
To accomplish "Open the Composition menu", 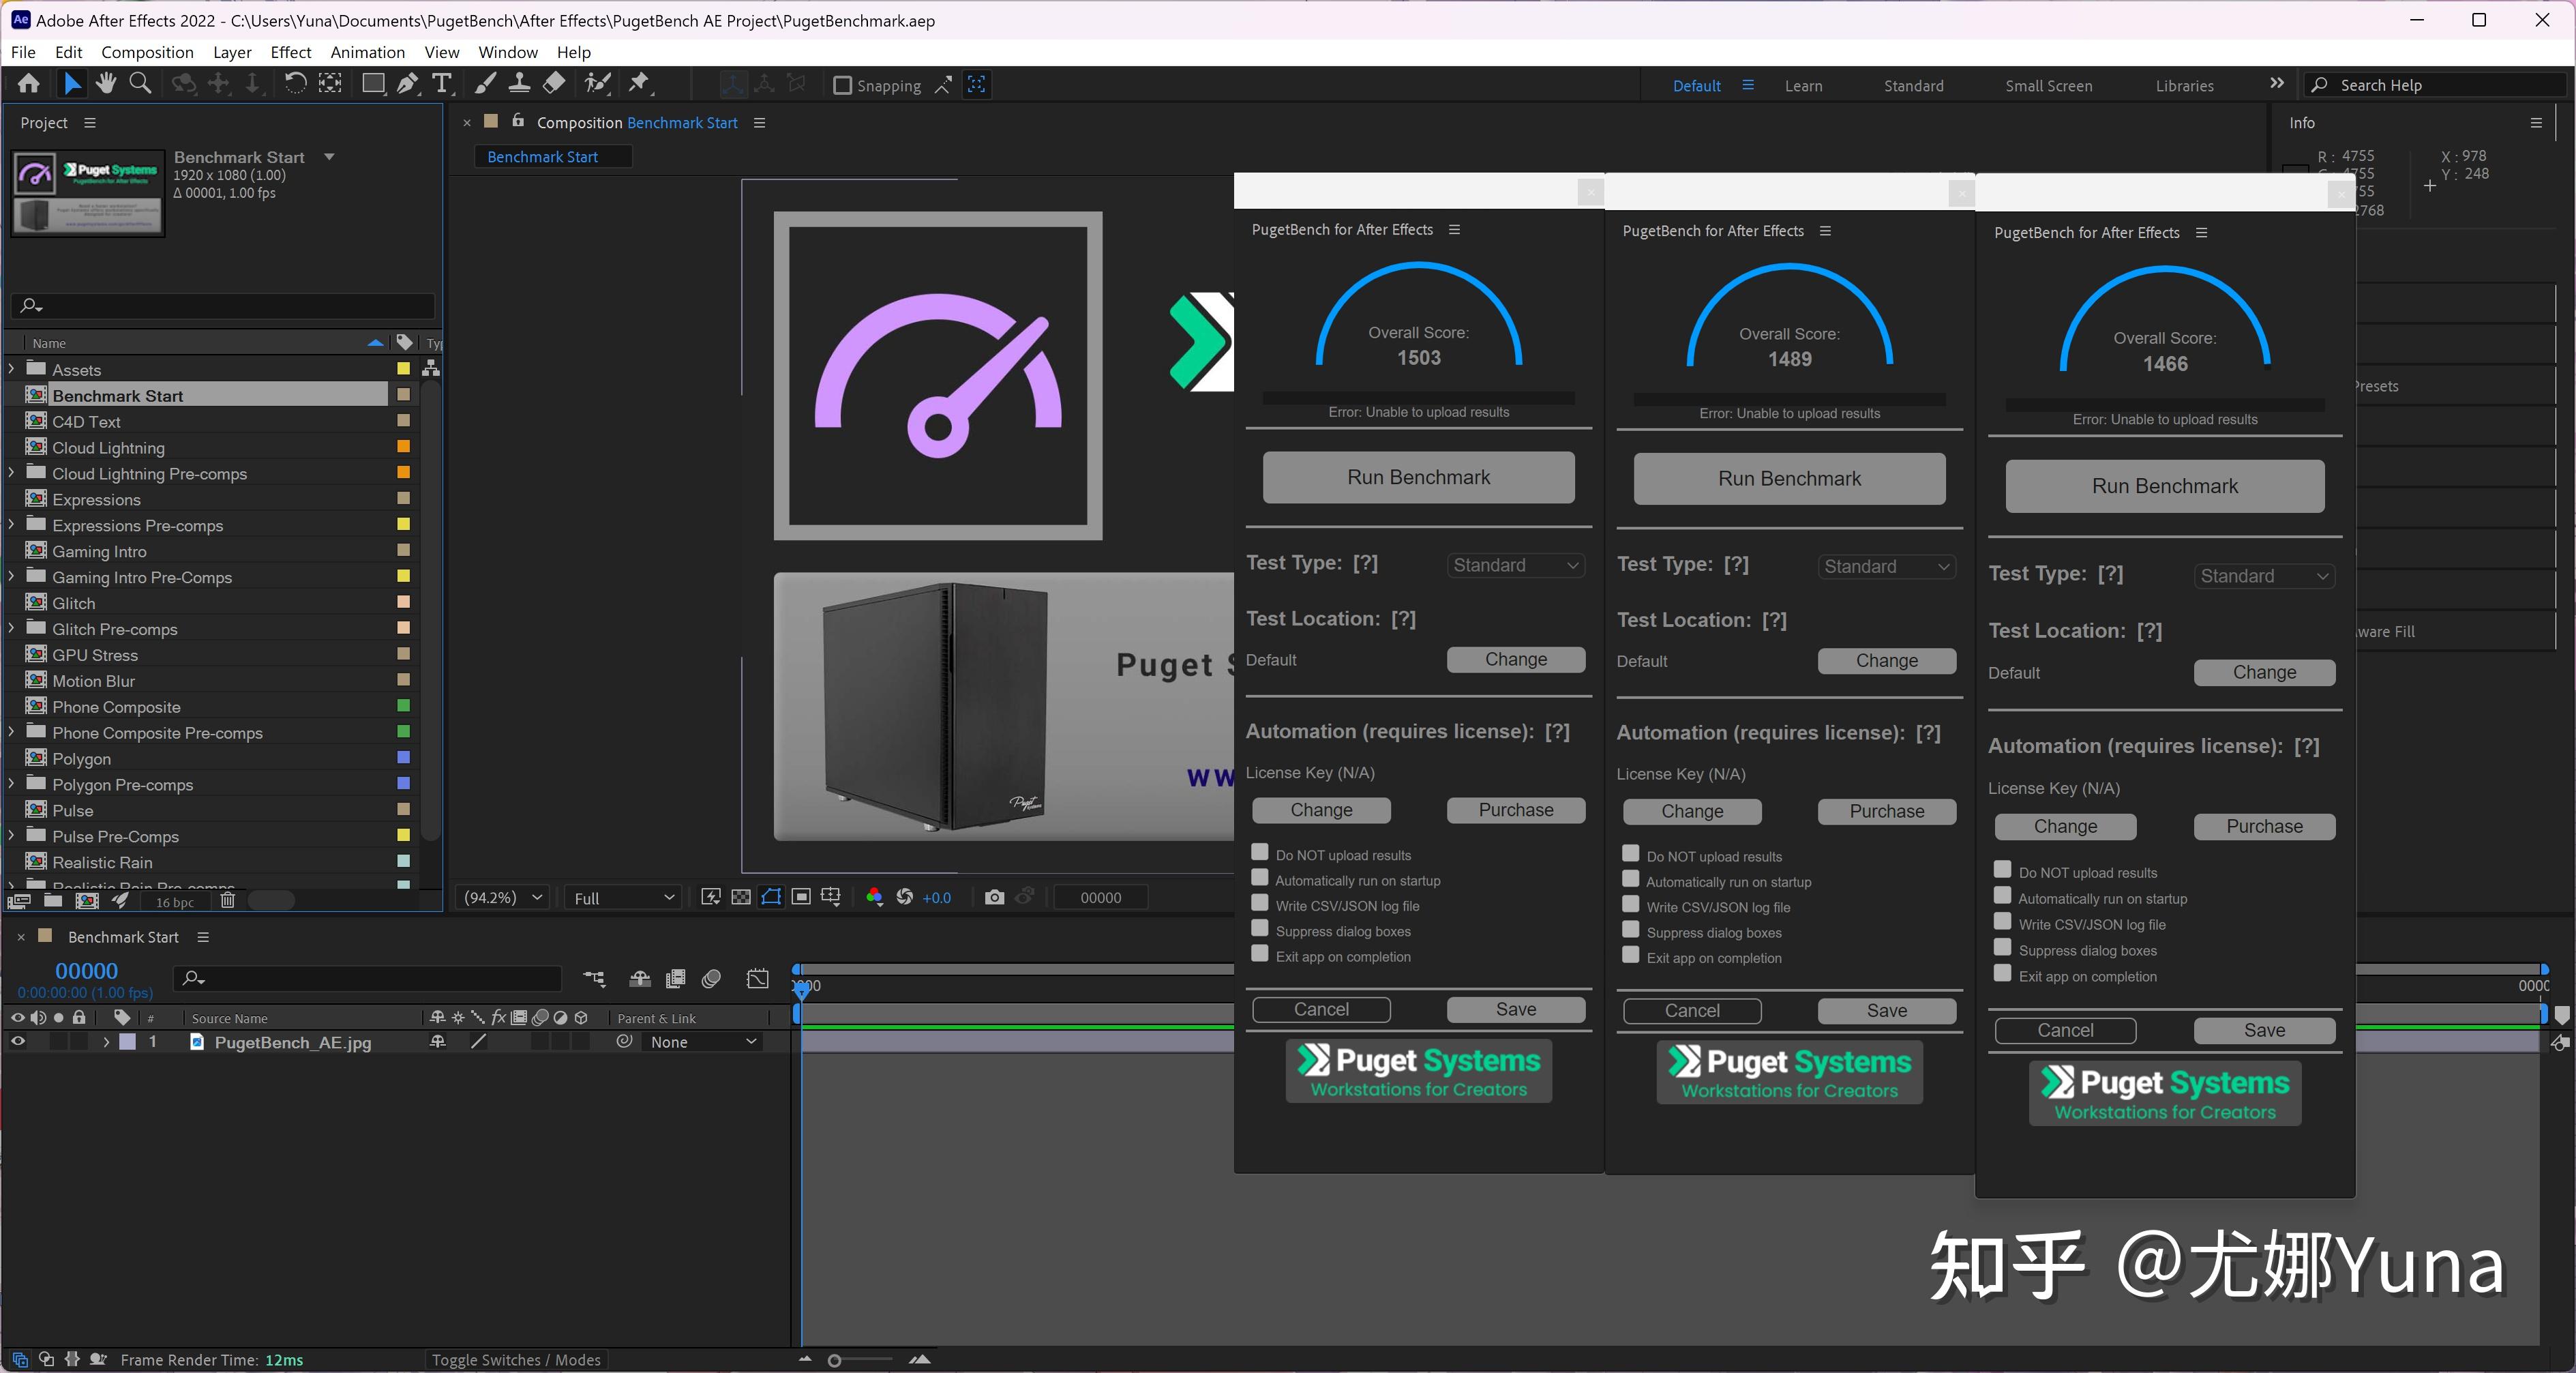I will click(147, 52).
